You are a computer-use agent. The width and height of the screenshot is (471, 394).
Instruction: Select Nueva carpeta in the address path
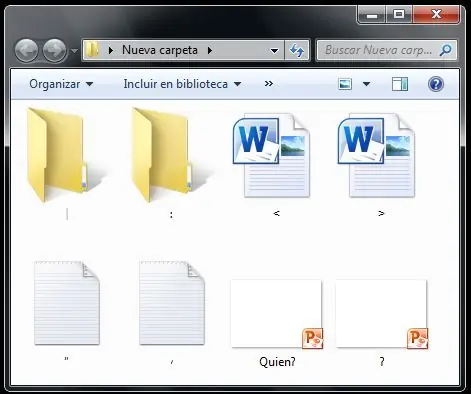pyautogui.click(x=160, y=50)
